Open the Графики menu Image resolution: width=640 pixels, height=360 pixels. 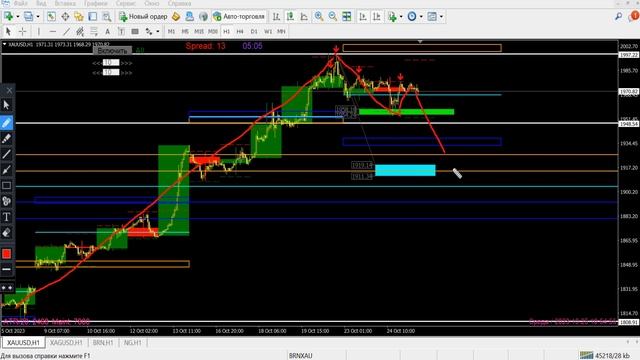tap(96, 3)
